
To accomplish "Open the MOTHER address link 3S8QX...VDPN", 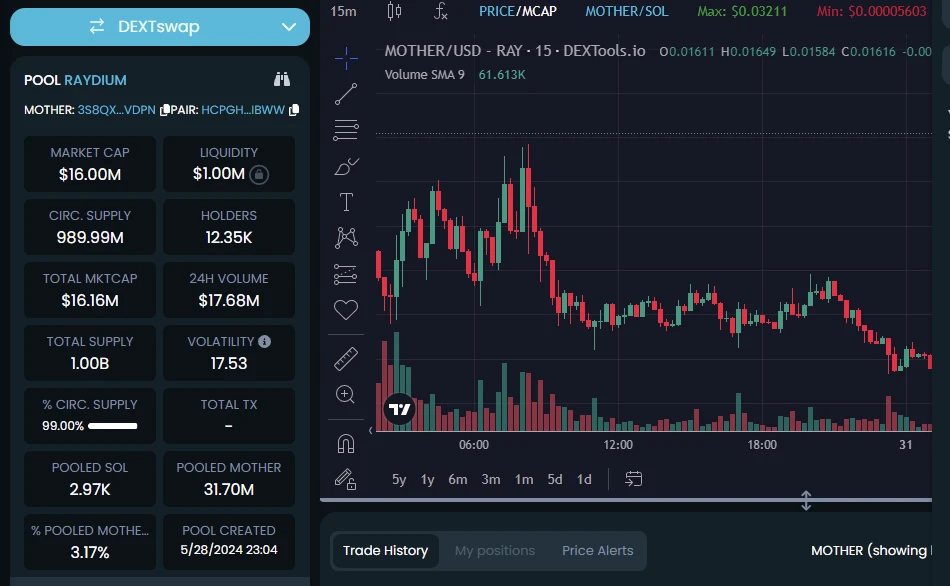I will click(x=116, y=110).
